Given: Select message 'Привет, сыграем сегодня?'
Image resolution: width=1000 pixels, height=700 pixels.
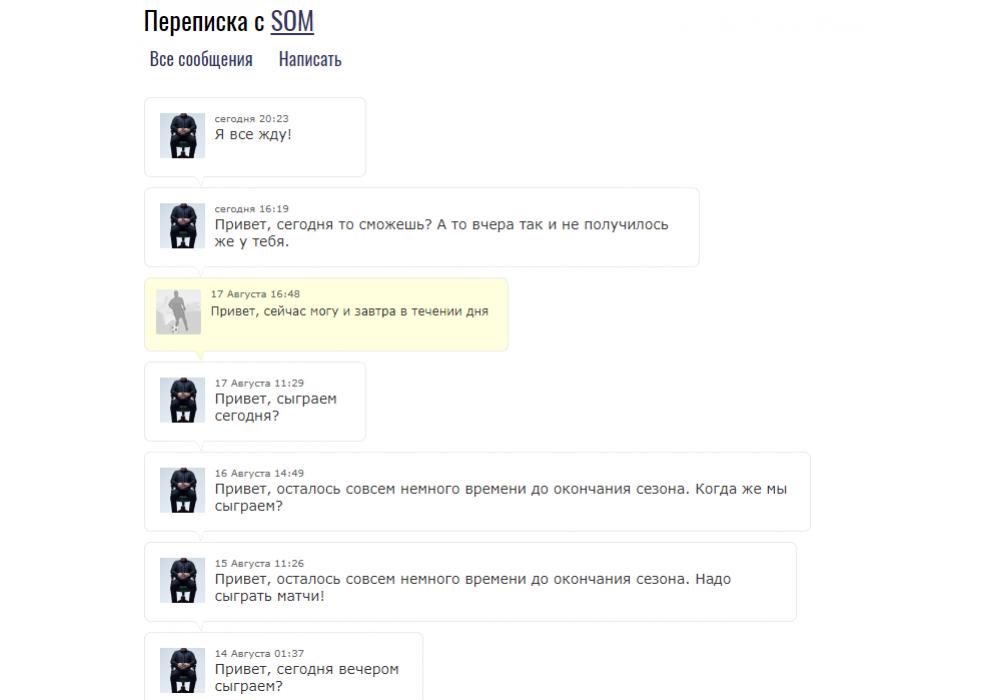Looking at the screenshot, I should click(255, 402).
